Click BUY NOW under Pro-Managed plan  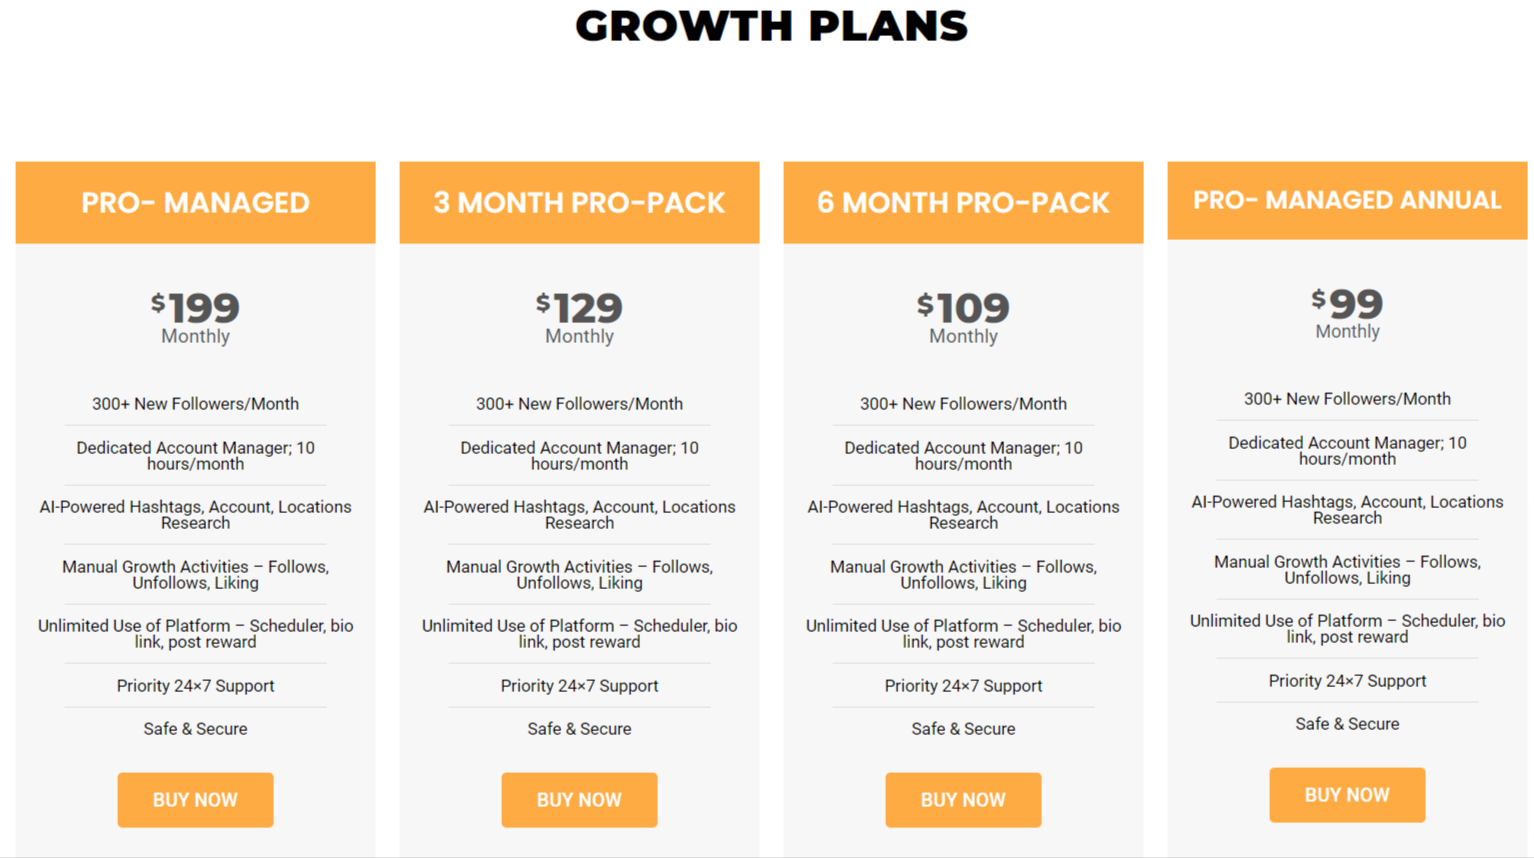195,800
